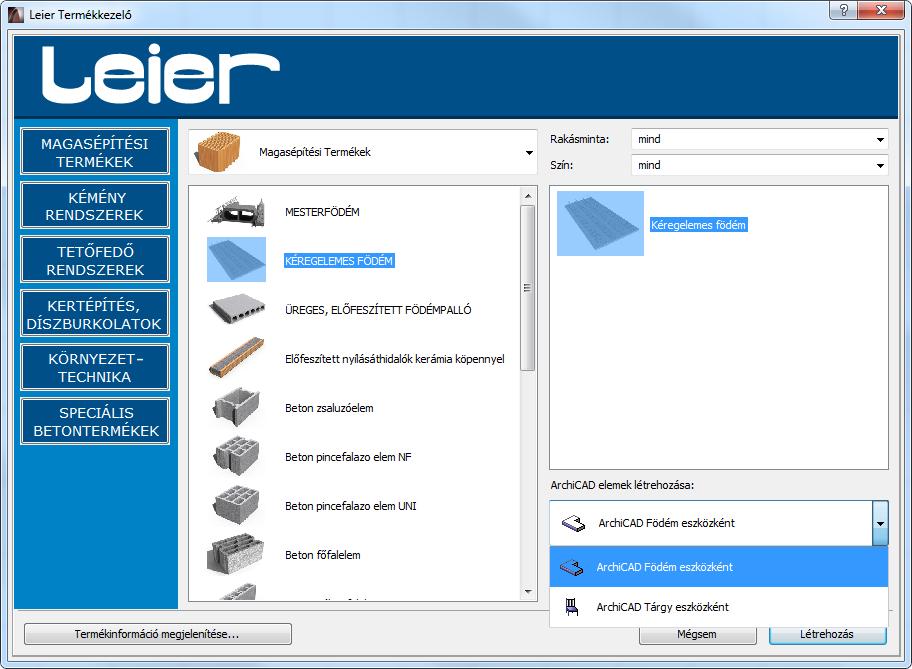Image resolution: width=912 pixels, height=669 pixels.
Task: Click Termékinformáció megjelenítése button
Action: [158, 634]
